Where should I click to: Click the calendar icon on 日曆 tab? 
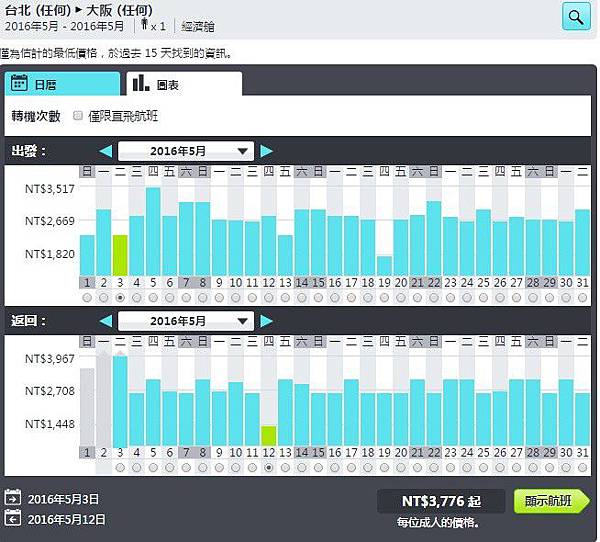(x=19, y=83)
